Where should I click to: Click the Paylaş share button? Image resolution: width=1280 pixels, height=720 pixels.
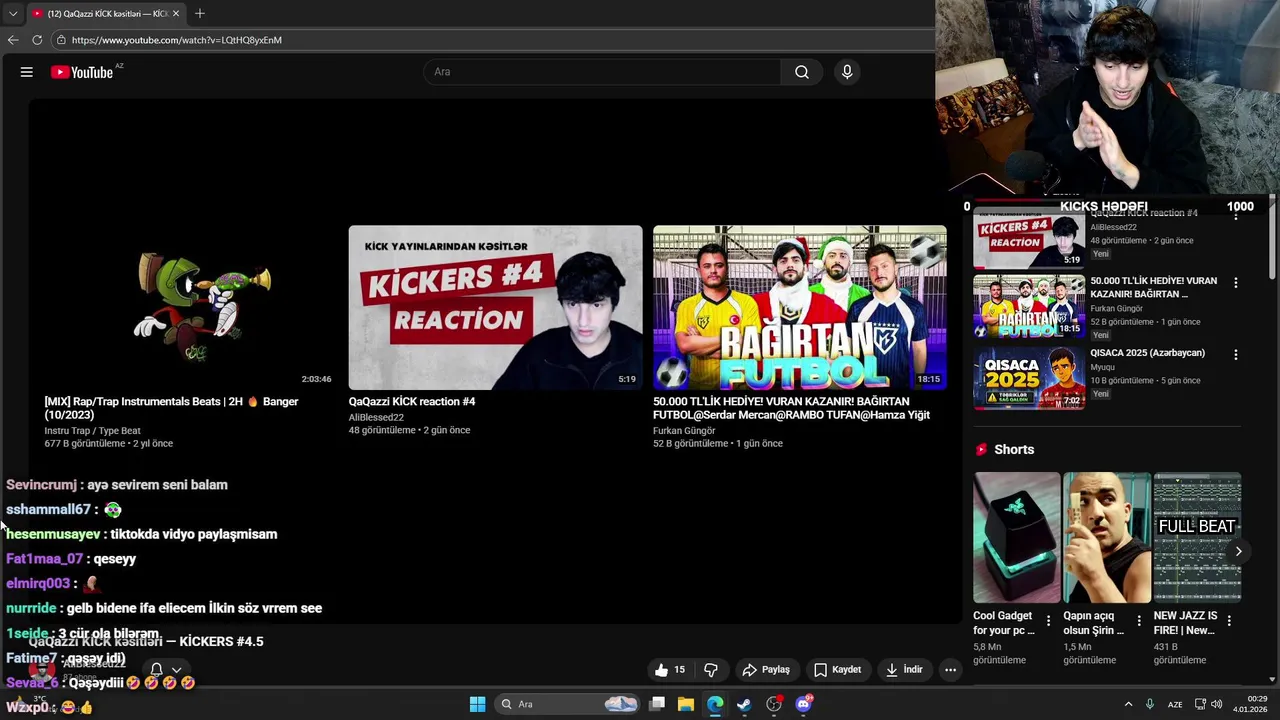tap(766, 670)
